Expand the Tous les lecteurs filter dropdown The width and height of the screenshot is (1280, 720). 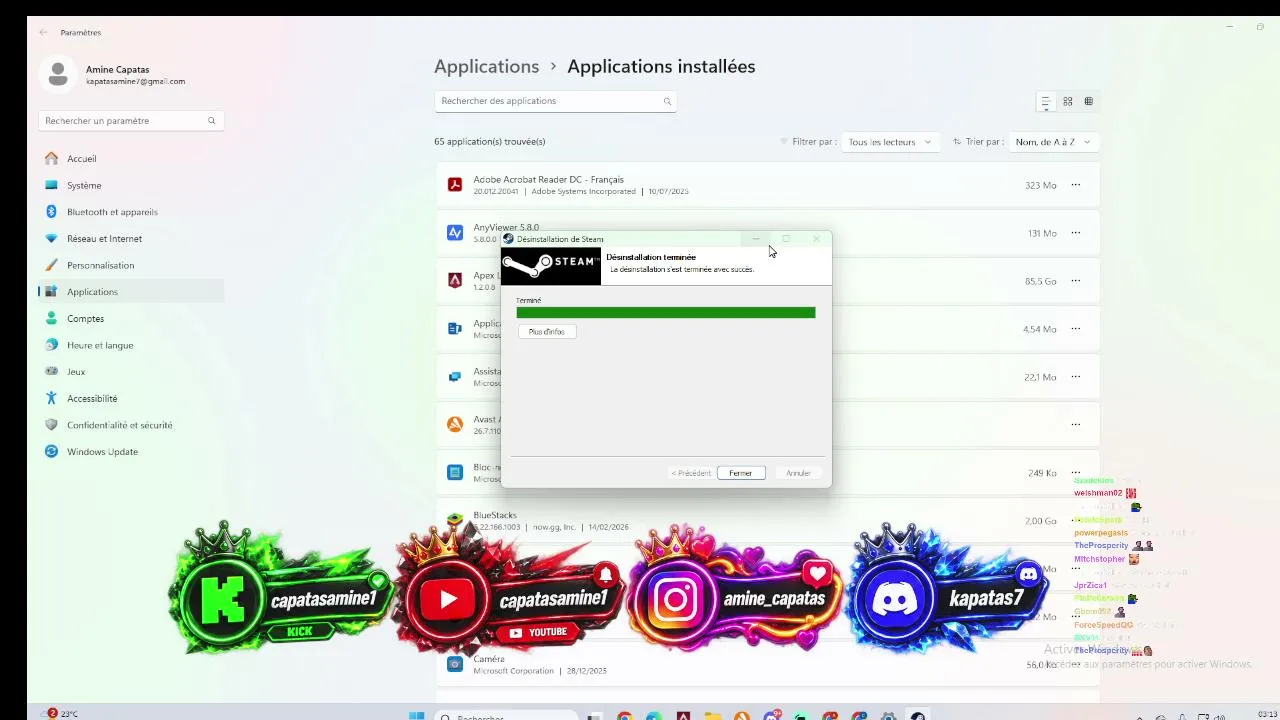coord(890,142)
